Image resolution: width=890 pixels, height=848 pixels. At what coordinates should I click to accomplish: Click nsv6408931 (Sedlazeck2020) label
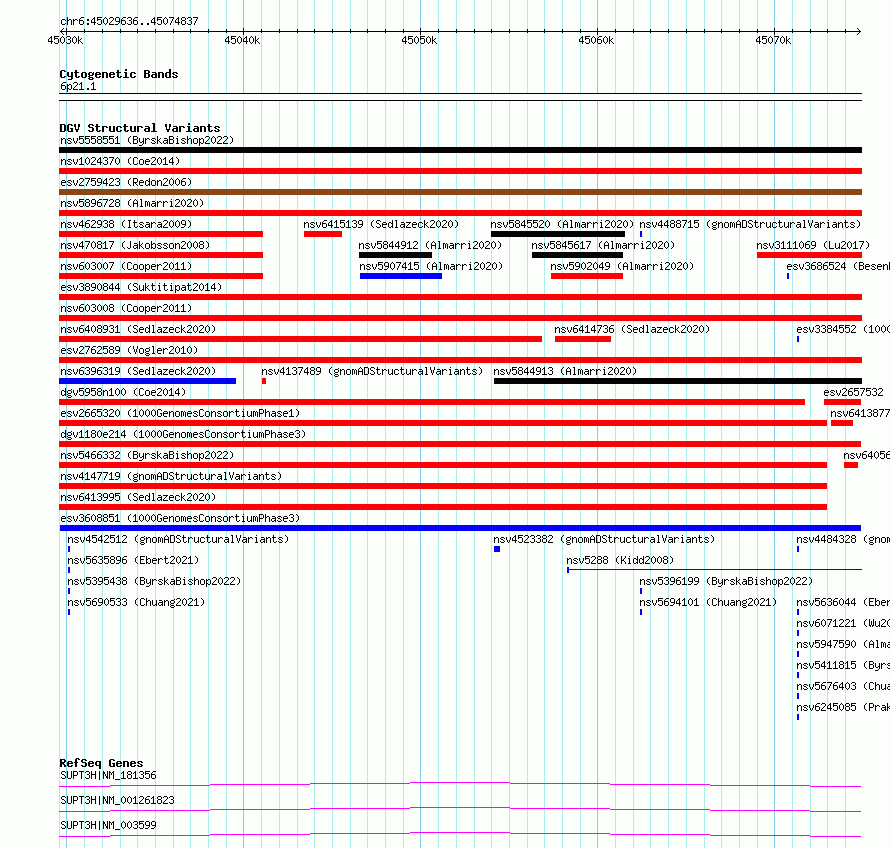138,329
